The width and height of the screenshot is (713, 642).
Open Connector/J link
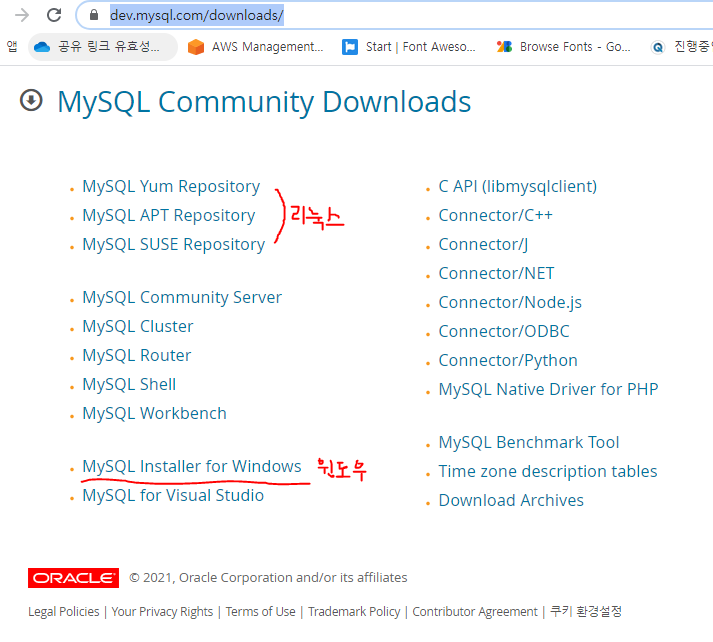[483, 245]
